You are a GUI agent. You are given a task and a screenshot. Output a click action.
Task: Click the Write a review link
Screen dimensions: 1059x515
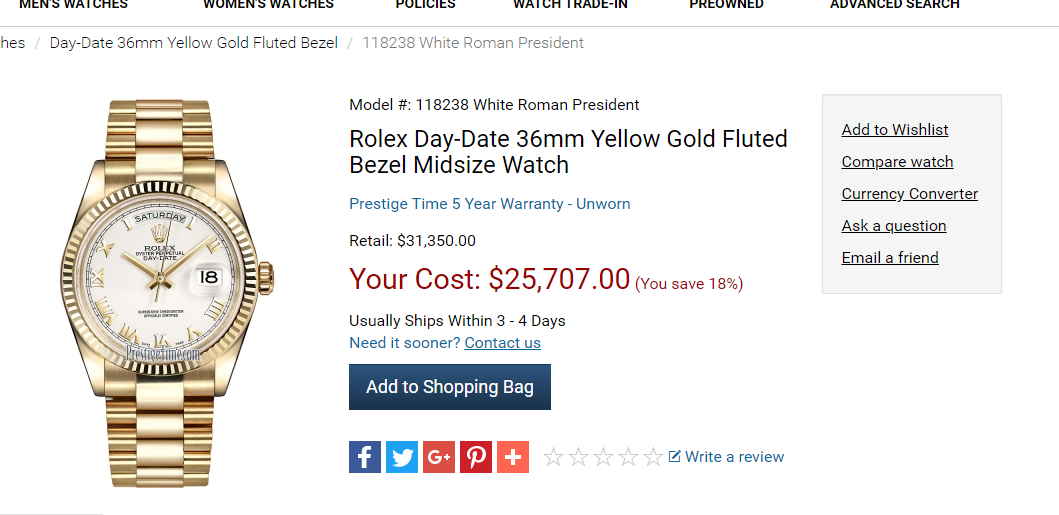727,457
